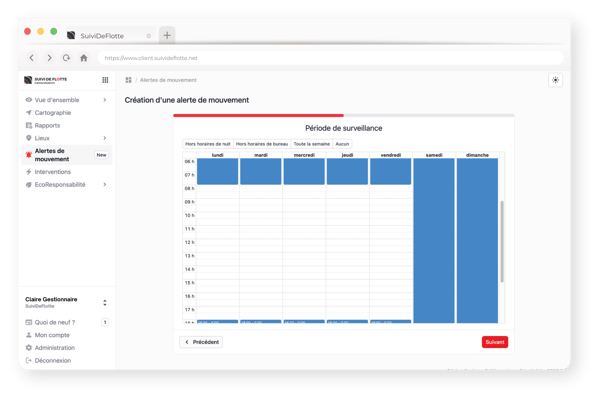The height and width of the screenshot is (399, 600).
Task: Click the SuiviDeFlotte tab favicon
Action: click(x=71, y=36)
